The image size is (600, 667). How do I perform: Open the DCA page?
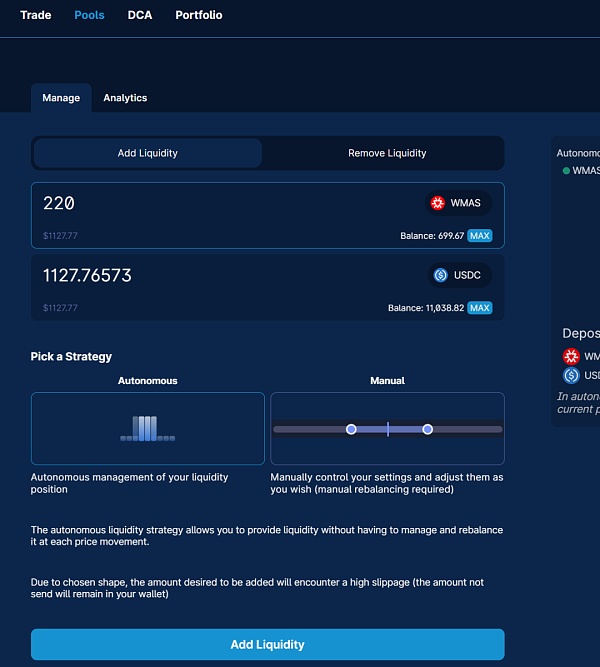click(x=139, y=15)
